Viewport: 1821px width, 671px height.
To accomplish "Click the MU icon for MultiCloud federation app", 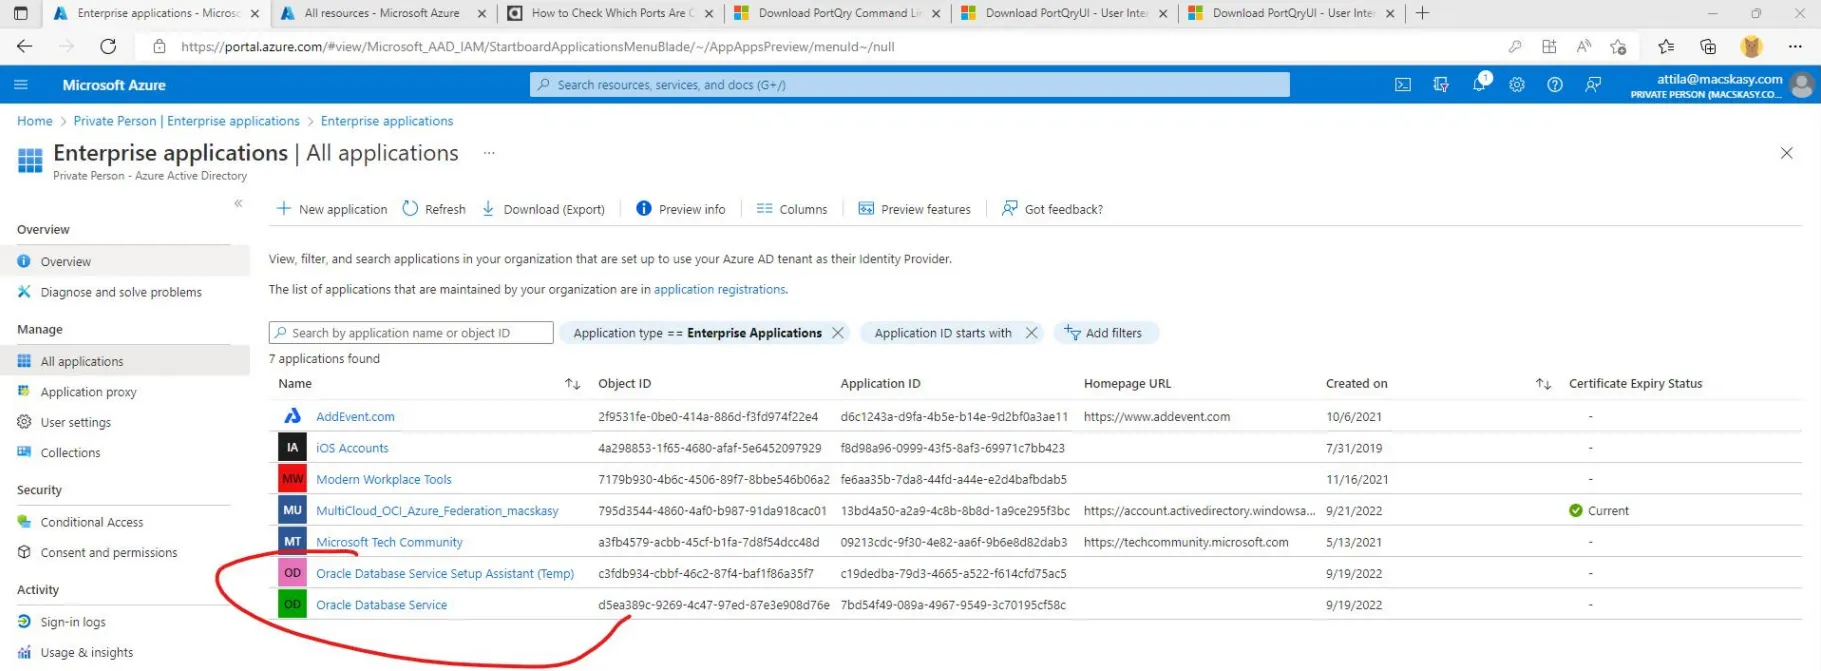I will pos(292,510).
